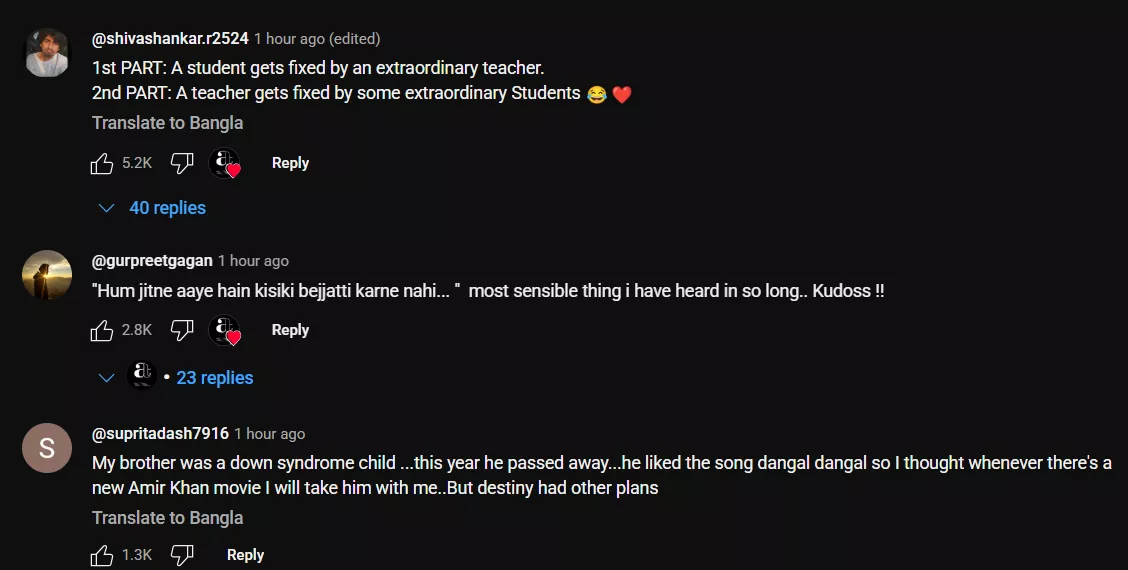Viewport: 1128px width, 570px height.
Task: Expand the 23 replies thread
Action: (214, 378)
